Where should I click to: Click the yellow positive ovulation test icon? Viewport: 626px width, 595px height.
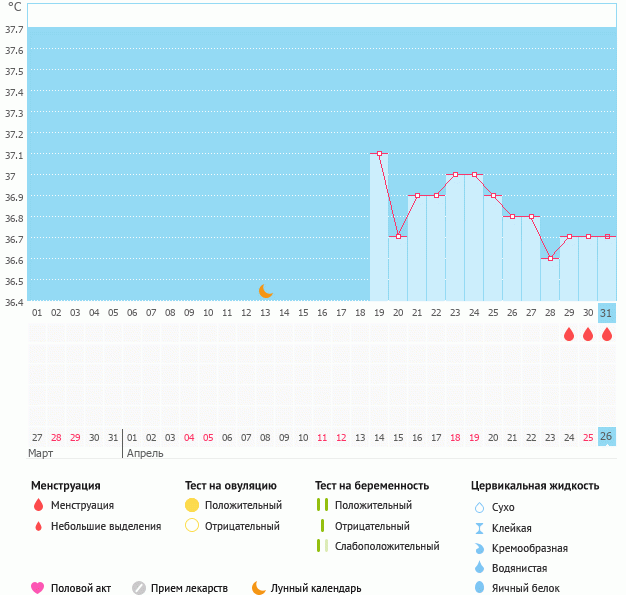(x=192, y=505)
